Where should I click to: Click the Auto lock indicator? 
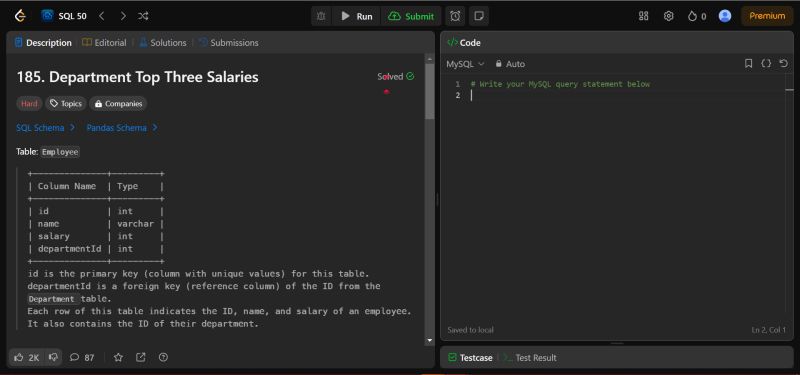pyautogui.click(x=510, y=64)
